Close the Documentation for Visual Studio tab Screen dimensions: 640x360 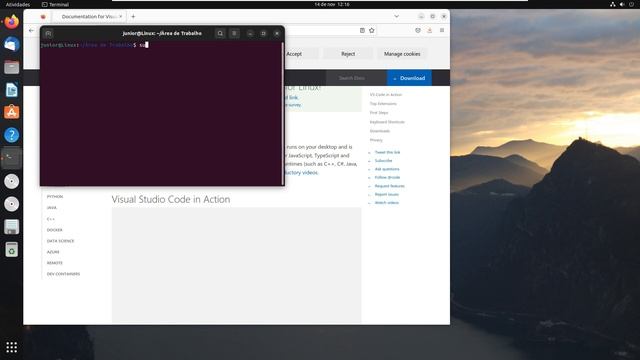click(x=121, y=17)
